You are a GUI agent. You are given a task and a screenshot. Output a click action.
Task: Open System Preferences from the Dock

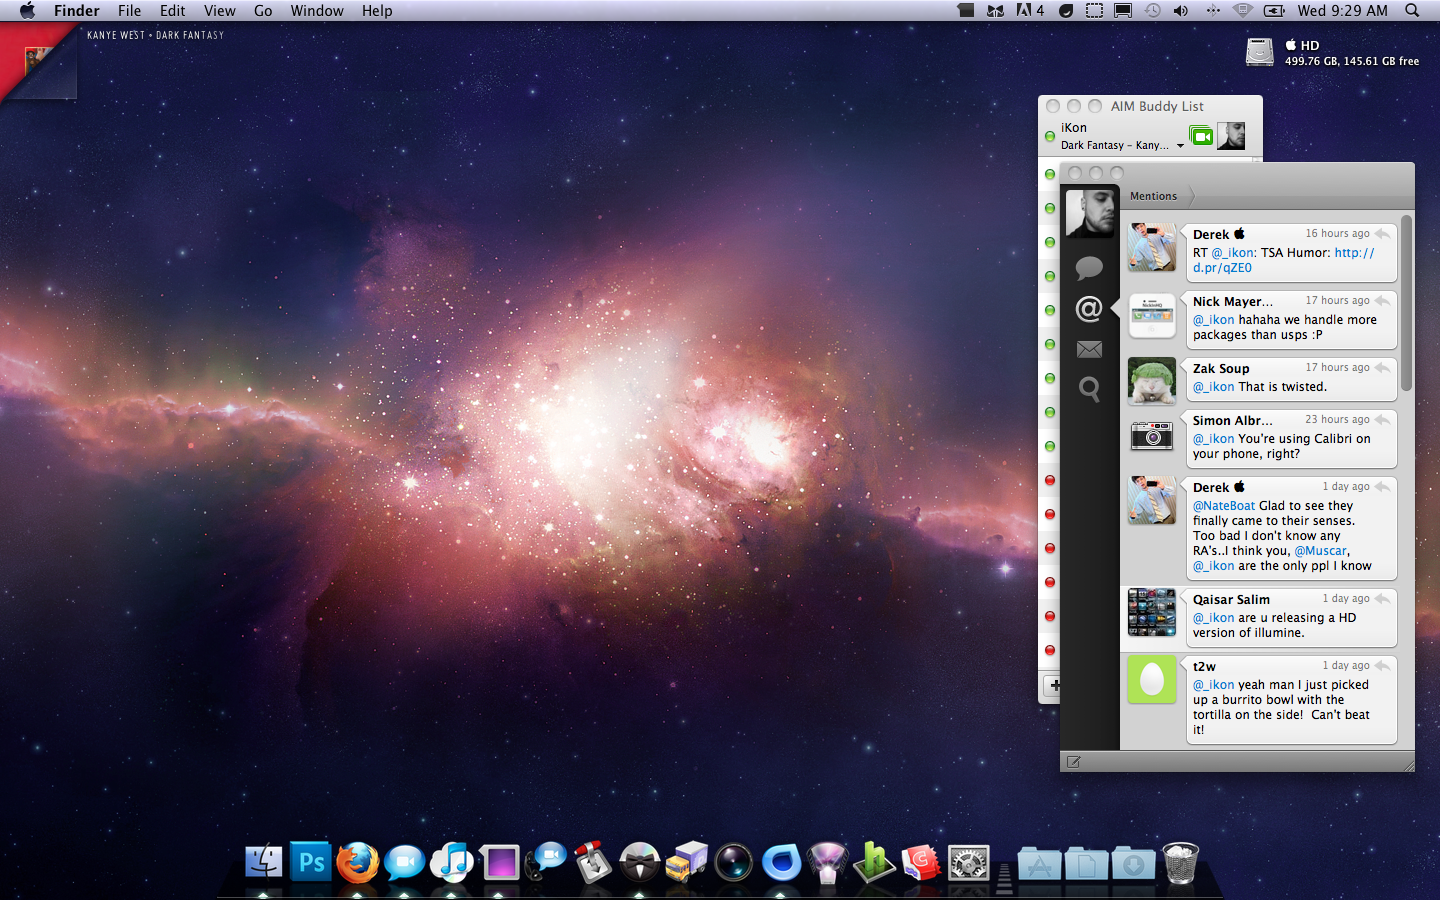pyautogui.click(x=968, y=862)
